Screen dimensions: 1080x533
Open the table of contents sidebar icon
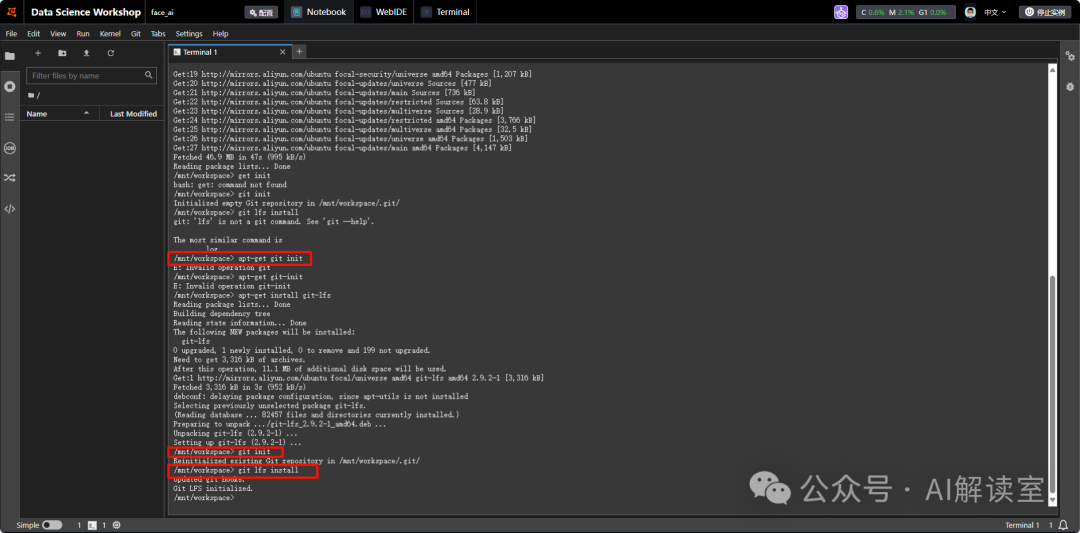10,117
